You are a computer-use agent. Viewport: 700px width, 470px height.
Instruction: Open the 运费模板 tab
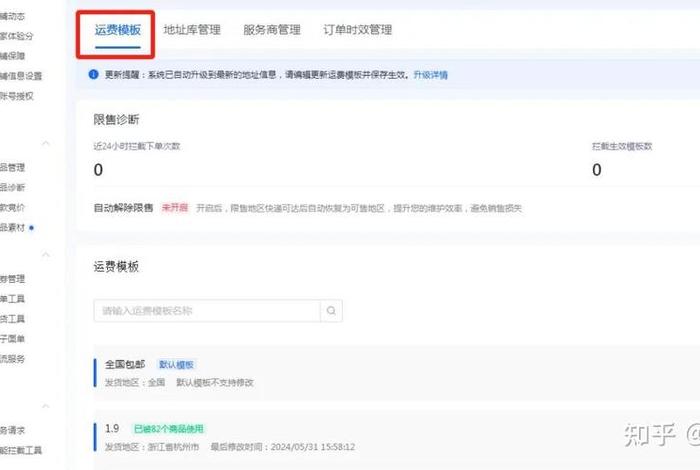coord(118,30)
